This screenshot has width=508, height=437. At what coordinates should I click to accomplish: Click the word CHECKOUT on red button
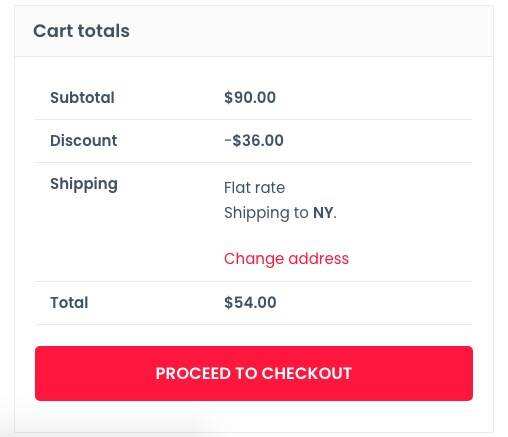[307, 373]
